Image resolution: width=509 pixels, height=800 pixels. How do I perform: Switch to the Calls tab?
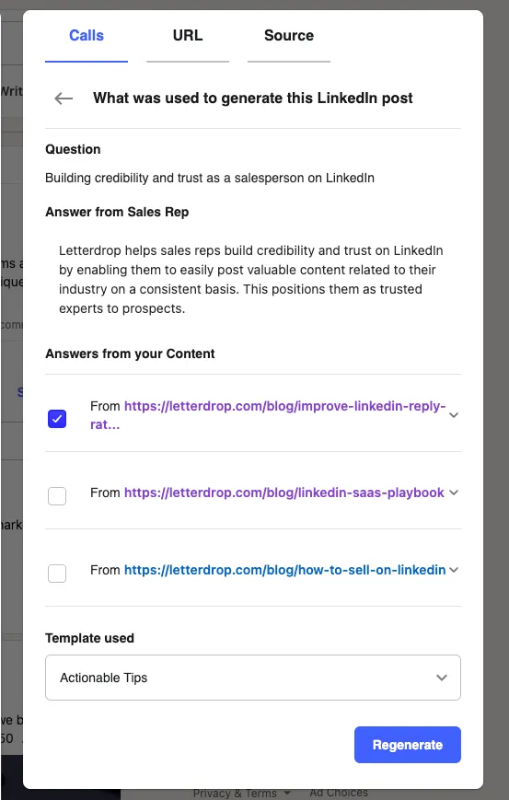point(86,36)
